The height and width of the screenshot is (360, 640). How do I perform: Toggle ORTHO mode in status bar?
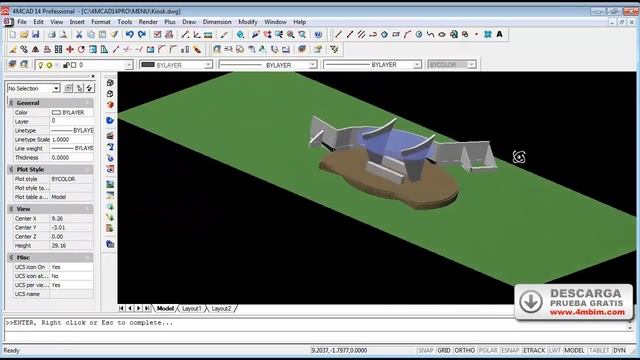pyautogui.click(x=464, y=350)
